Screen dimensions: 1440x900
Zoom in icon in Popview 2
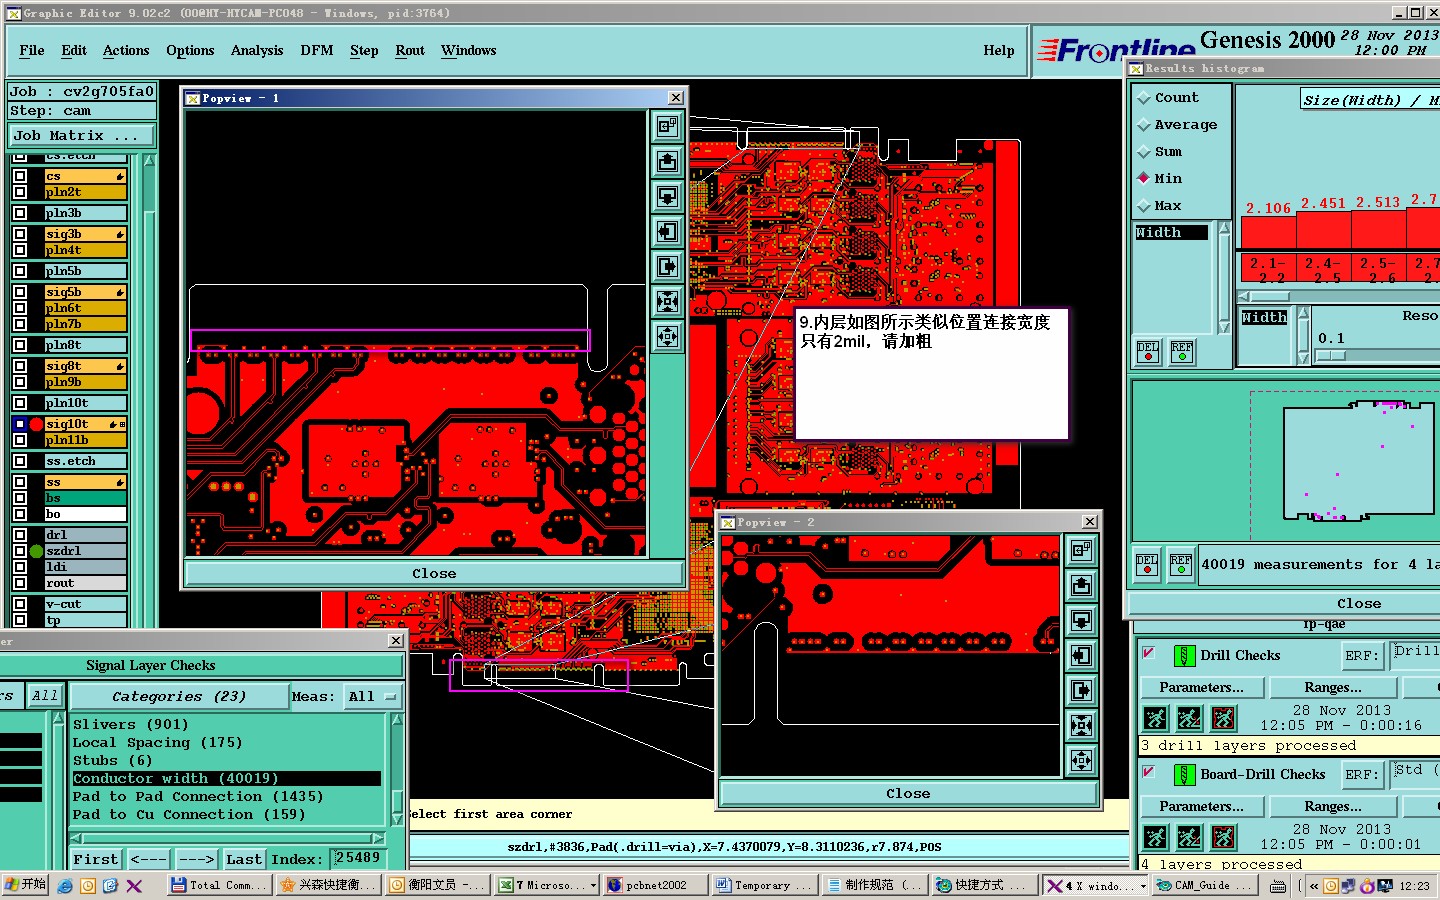pos(1081,726)
